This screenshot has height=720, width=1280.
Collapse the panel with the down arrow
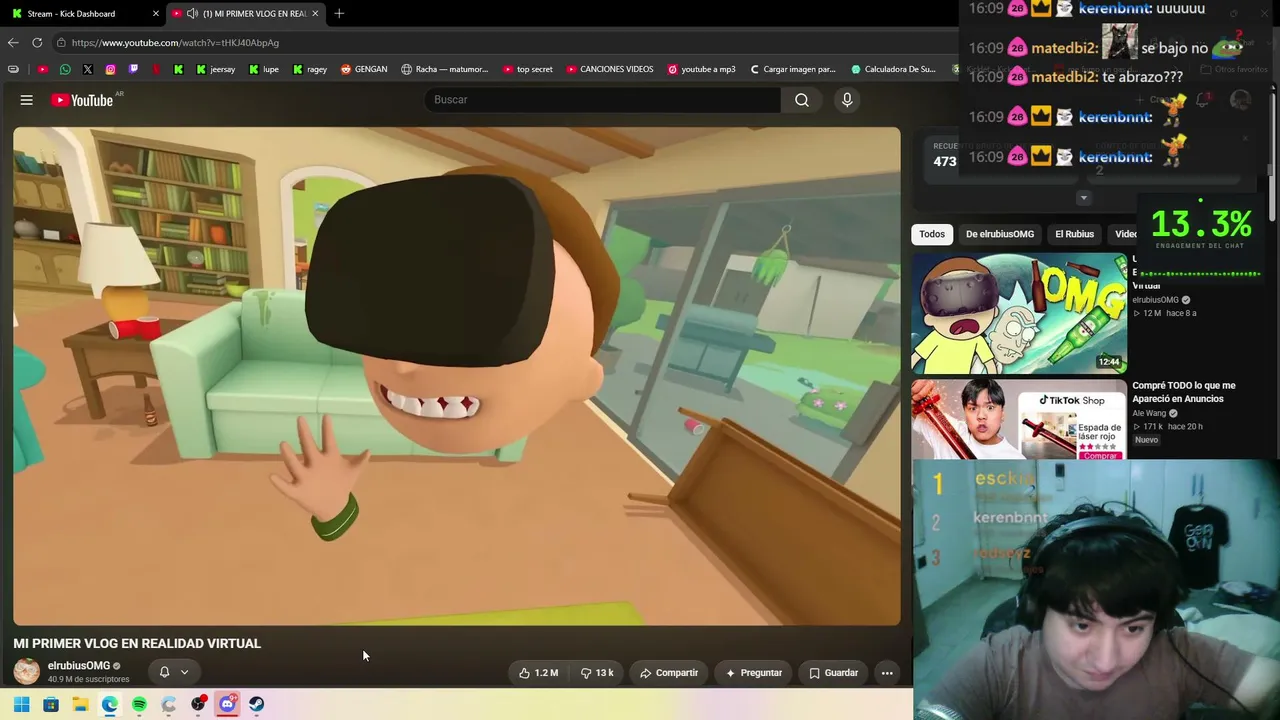[x=1083, y=198]
